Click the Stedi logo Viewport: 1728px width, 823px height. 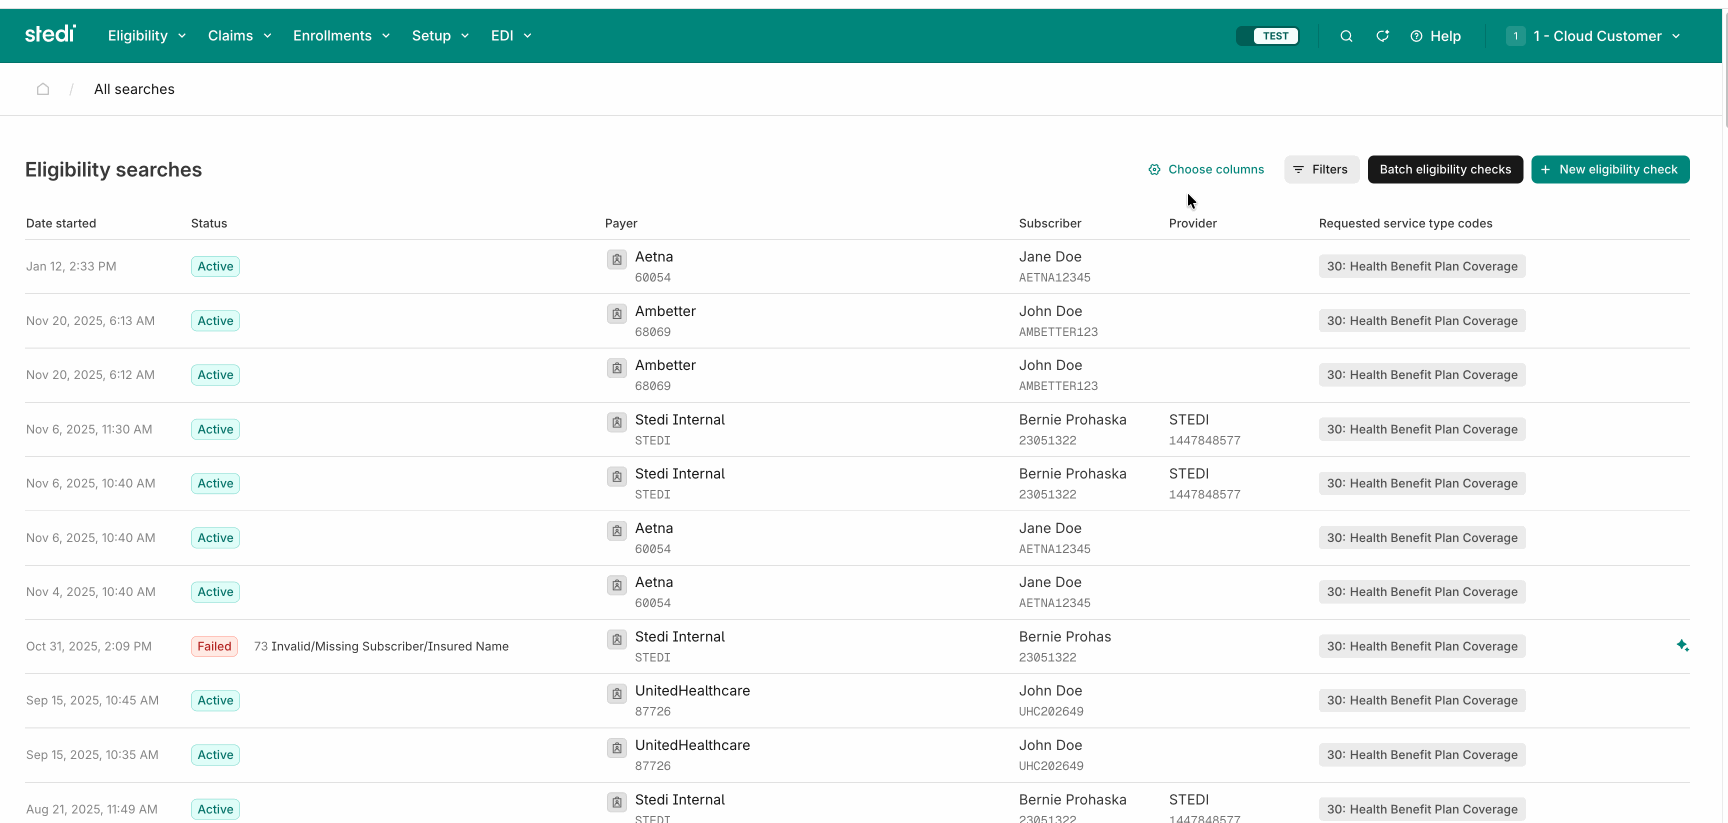coord(50,34)
